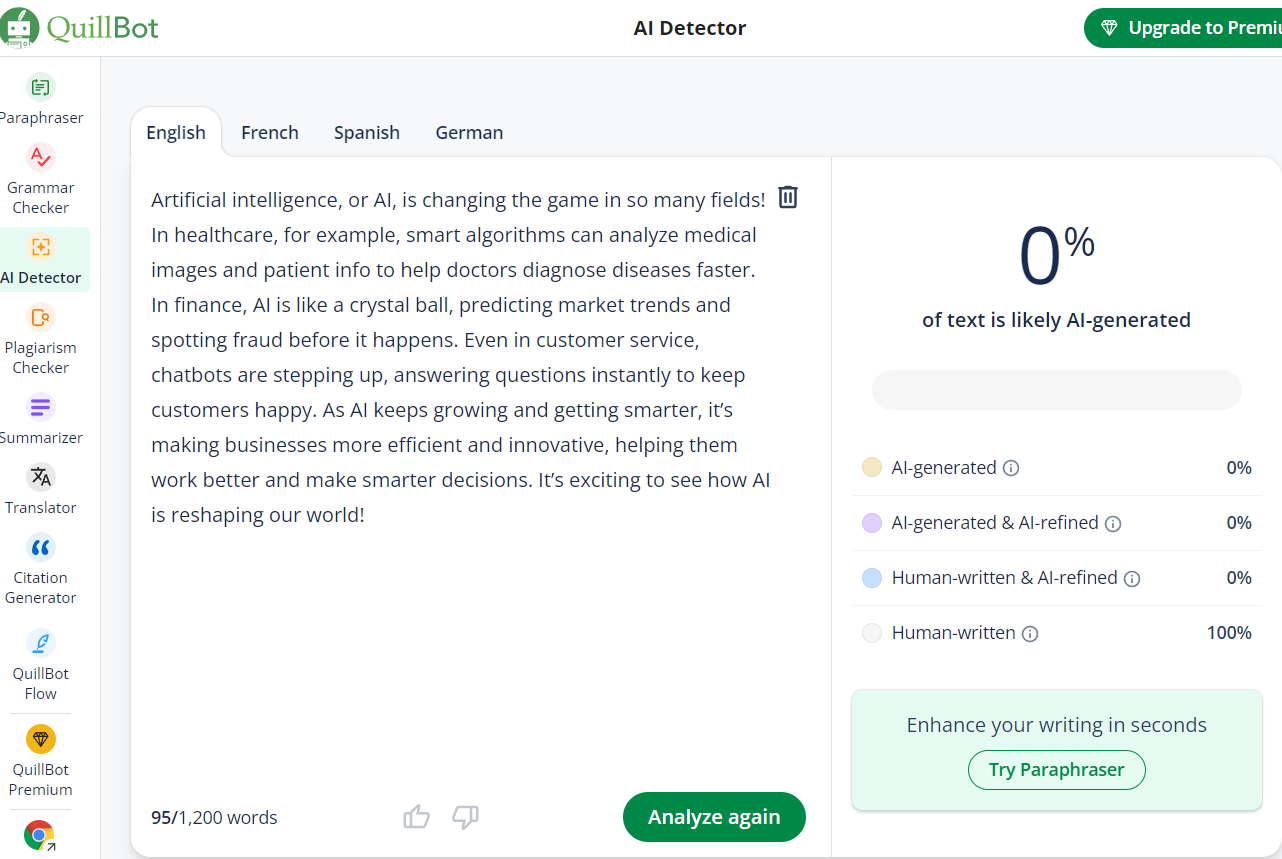The height and width of the screenshot is (859, 1282).
Task: Click the Analyze again button
Action: 714,817
